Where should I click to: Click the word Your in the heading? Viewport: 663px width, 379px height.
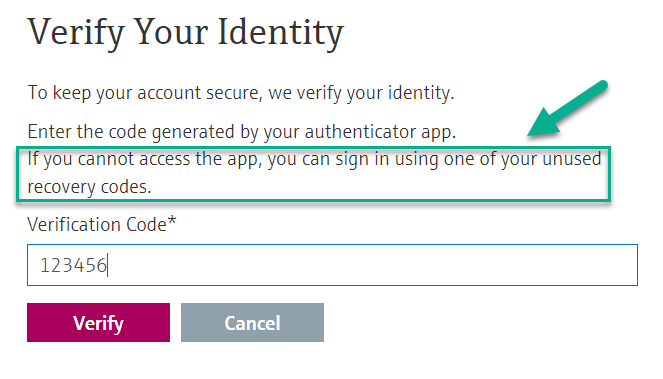(171, 32)
